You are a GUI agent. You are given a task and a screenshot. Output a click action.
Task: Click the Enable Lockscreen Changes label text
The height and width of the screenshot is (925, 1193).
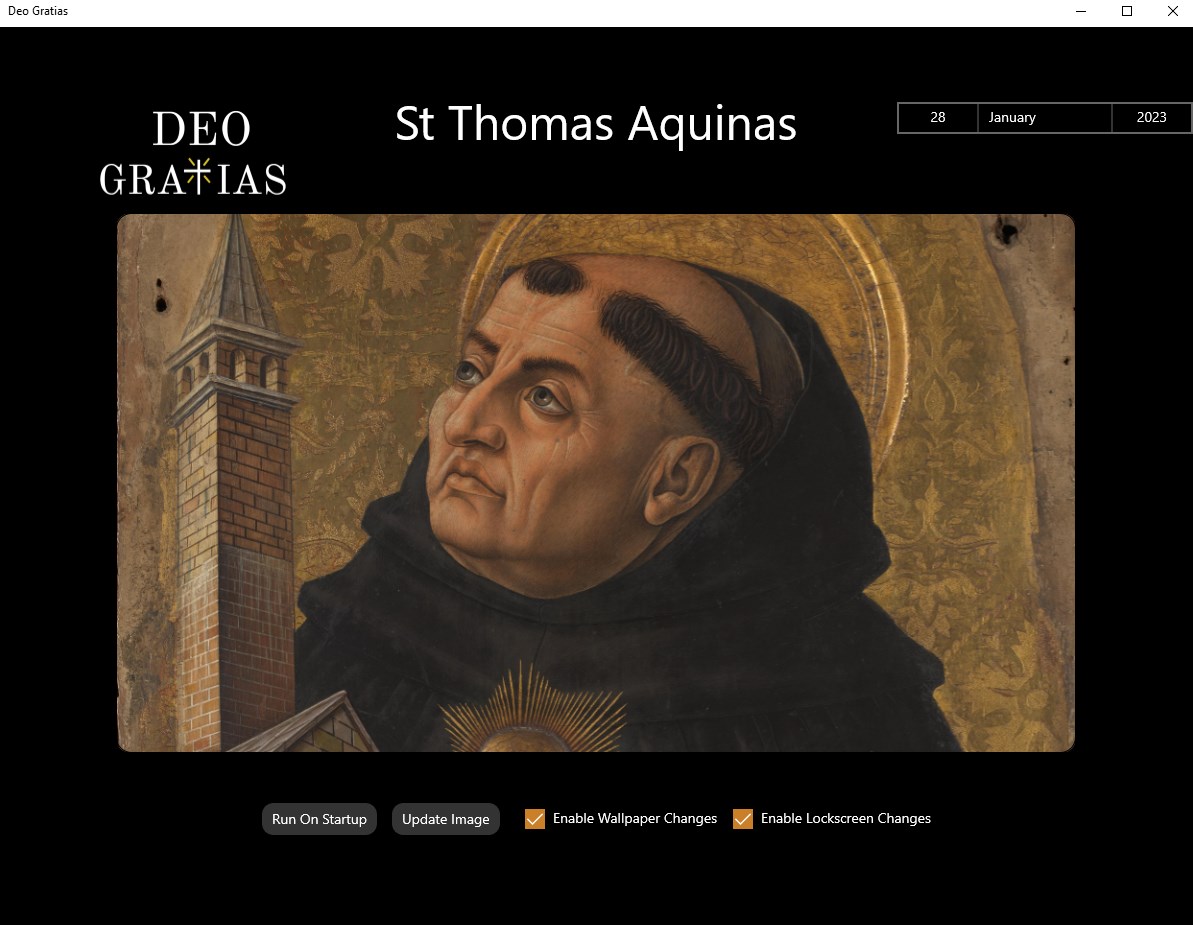click(845, 819)
